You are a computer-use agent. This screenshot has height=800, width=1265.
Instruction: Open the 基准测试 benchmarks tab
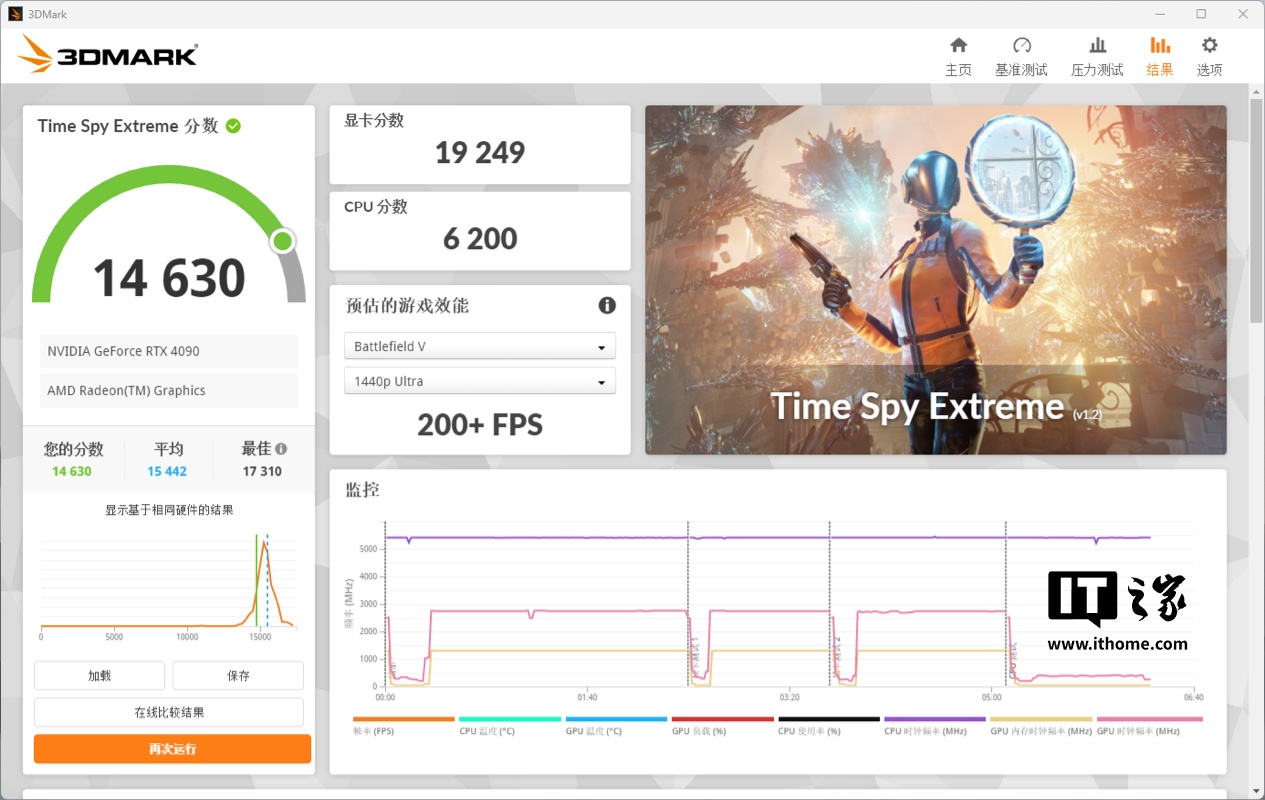pyautogui.click(x=1021, y=57)
